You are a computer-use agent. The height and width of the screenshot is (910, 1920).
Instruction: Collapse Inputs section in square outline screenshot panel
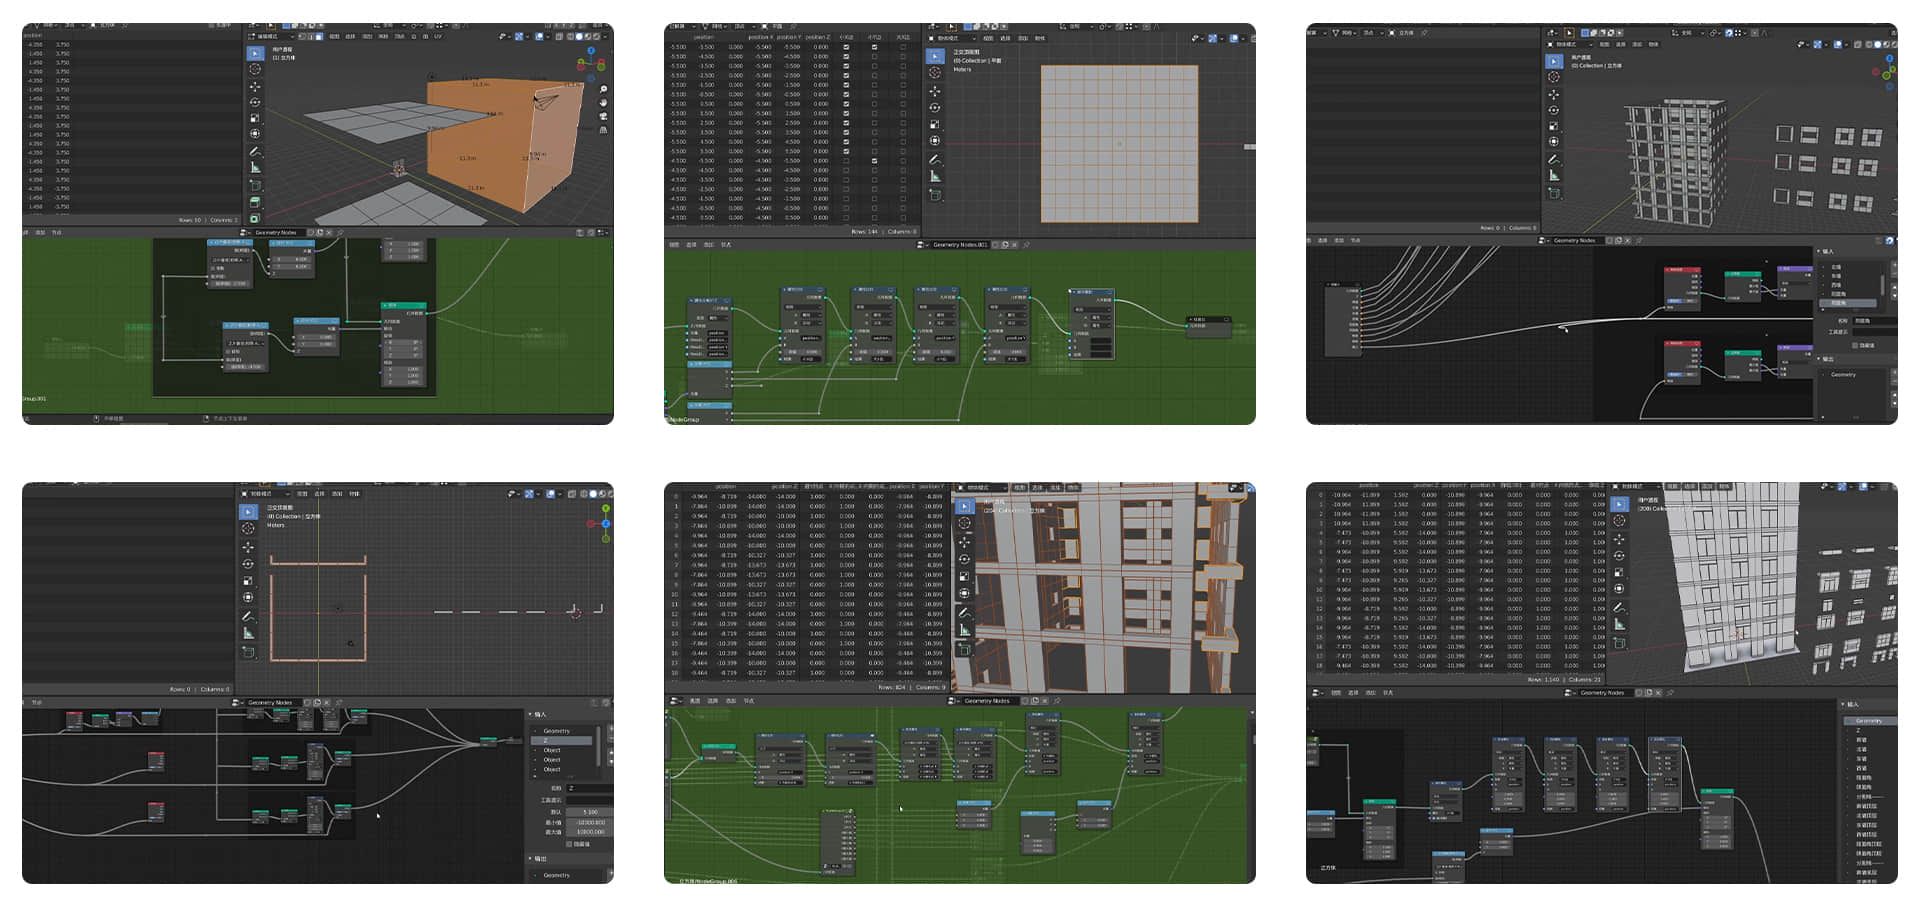coord(530,714)
